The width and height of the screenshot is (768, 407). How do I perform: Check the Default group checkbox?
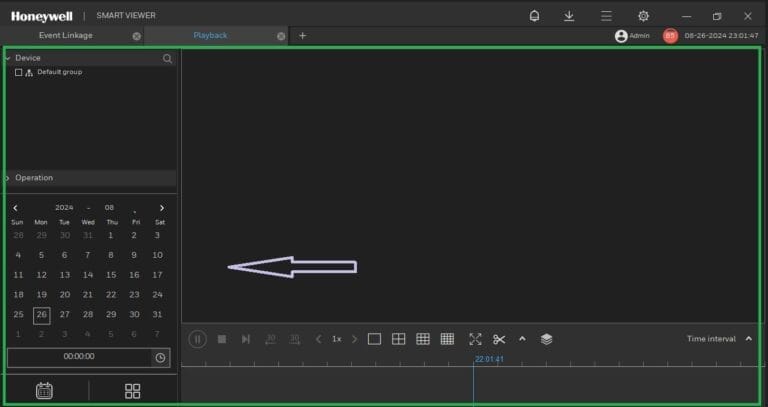coord(19,72)
